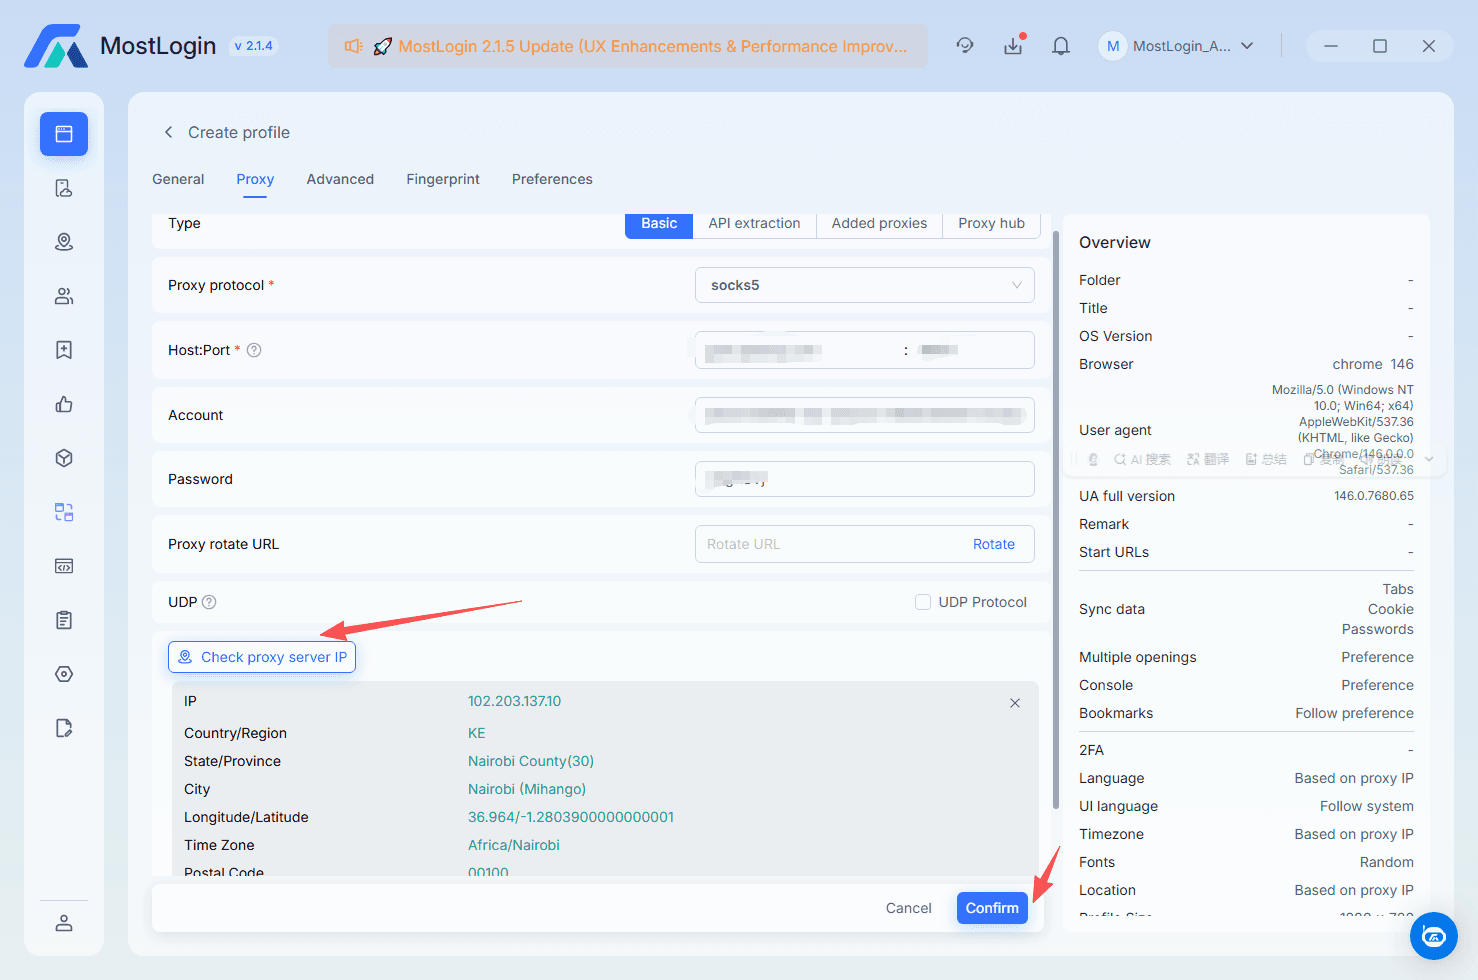The width and height of the screenshot is (1478, 980).
Task: Focus the Port field
Action: 972,350
